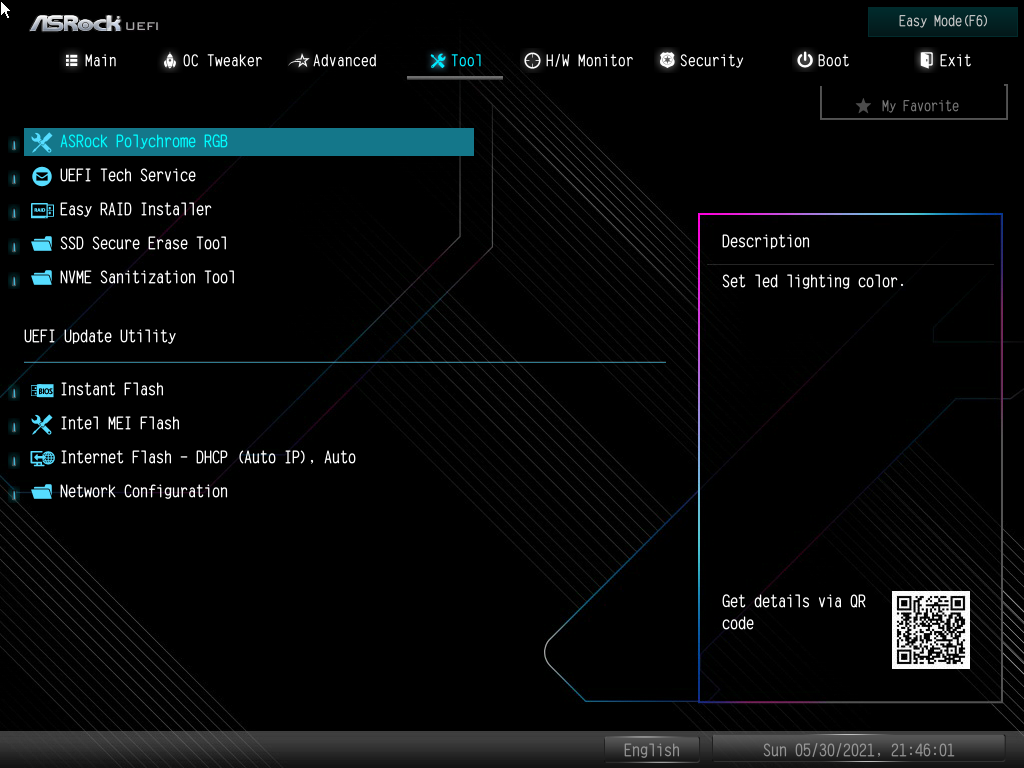Click the Internet Flash globe icon
This screenshot has height=768, width=1024.
[42, 458]
